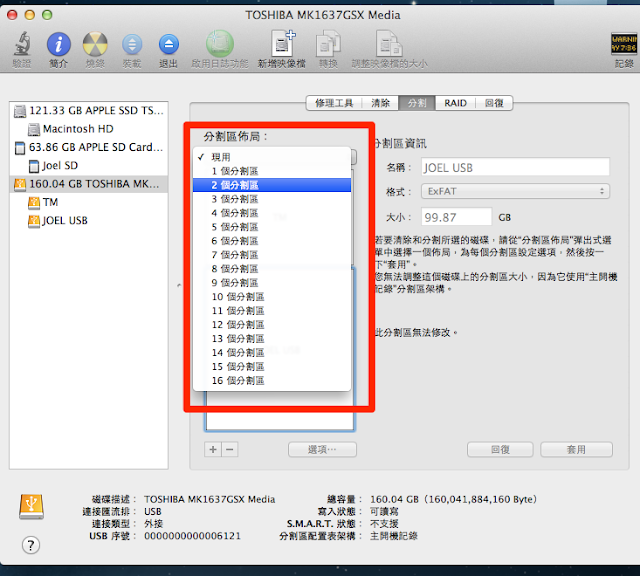The height and width of the screenshot is (576, 640).
Task: Choose 3 個分割區 in layout menu
Action: pyautogui.click(x=272, y=199)
